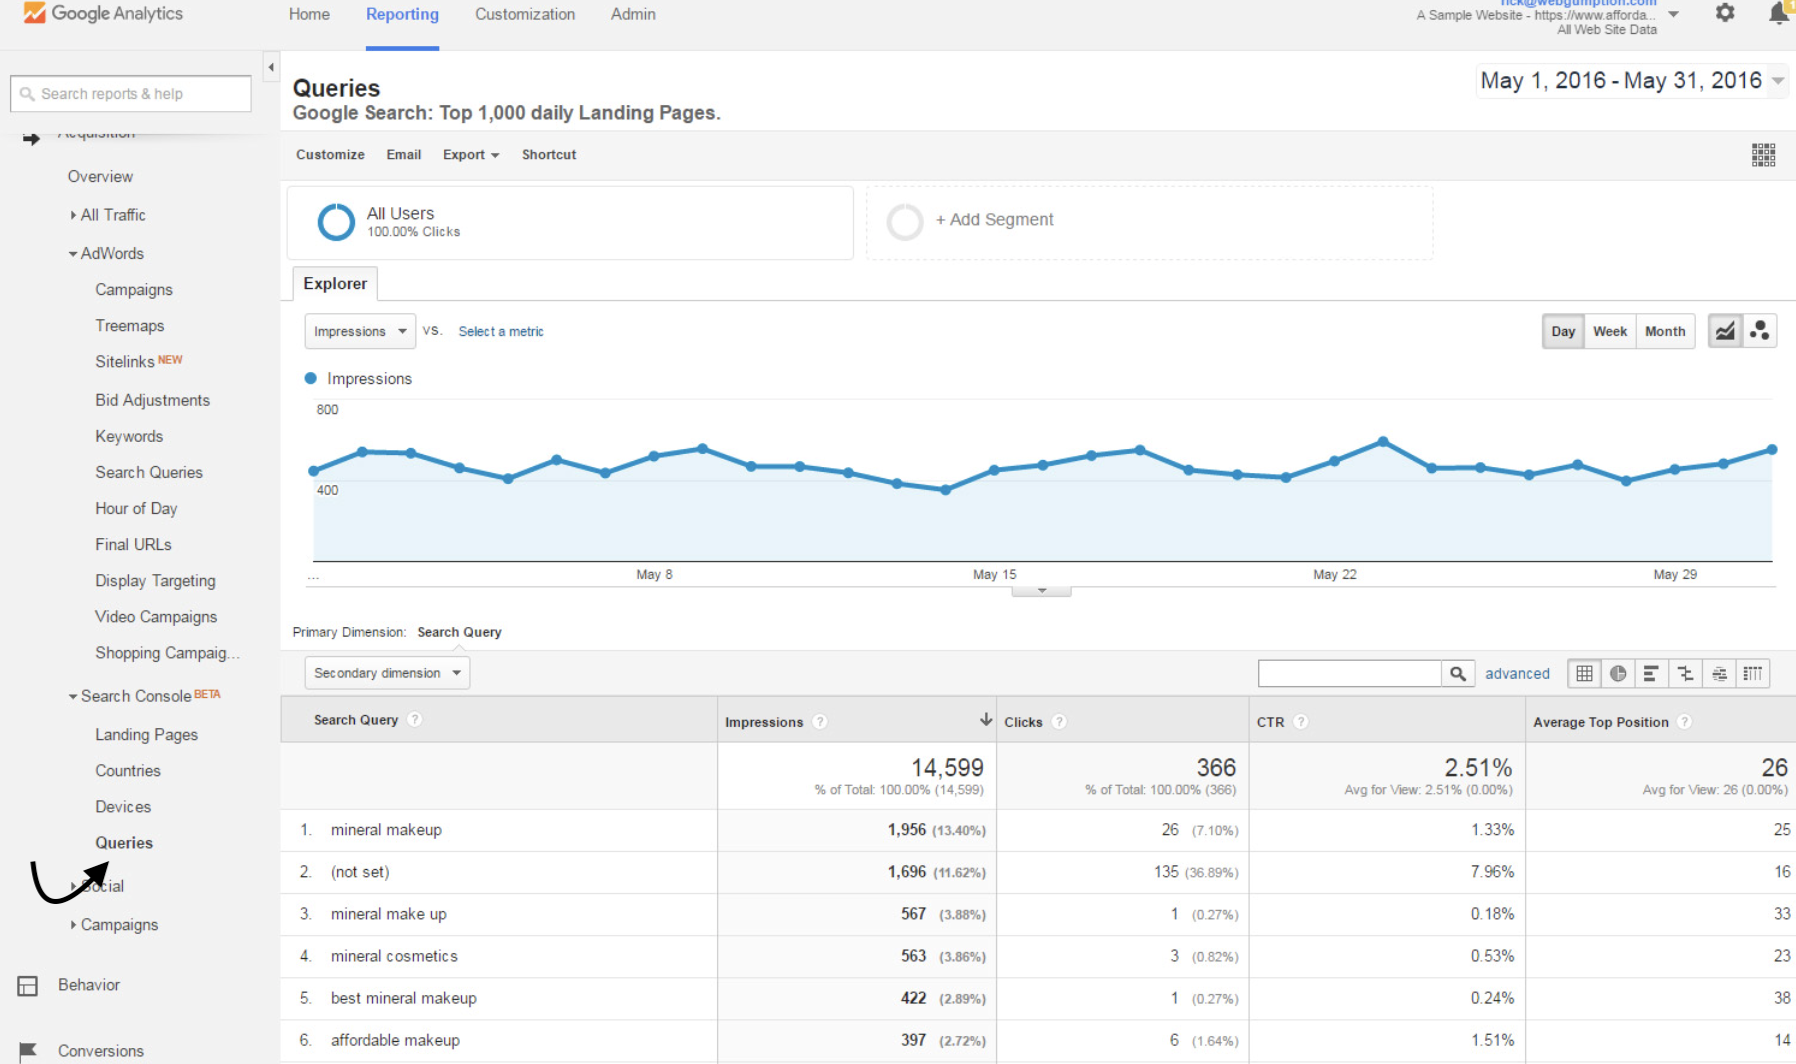
Task: Open the account selector dropdown arrow
Action: tap(1674, 15)
